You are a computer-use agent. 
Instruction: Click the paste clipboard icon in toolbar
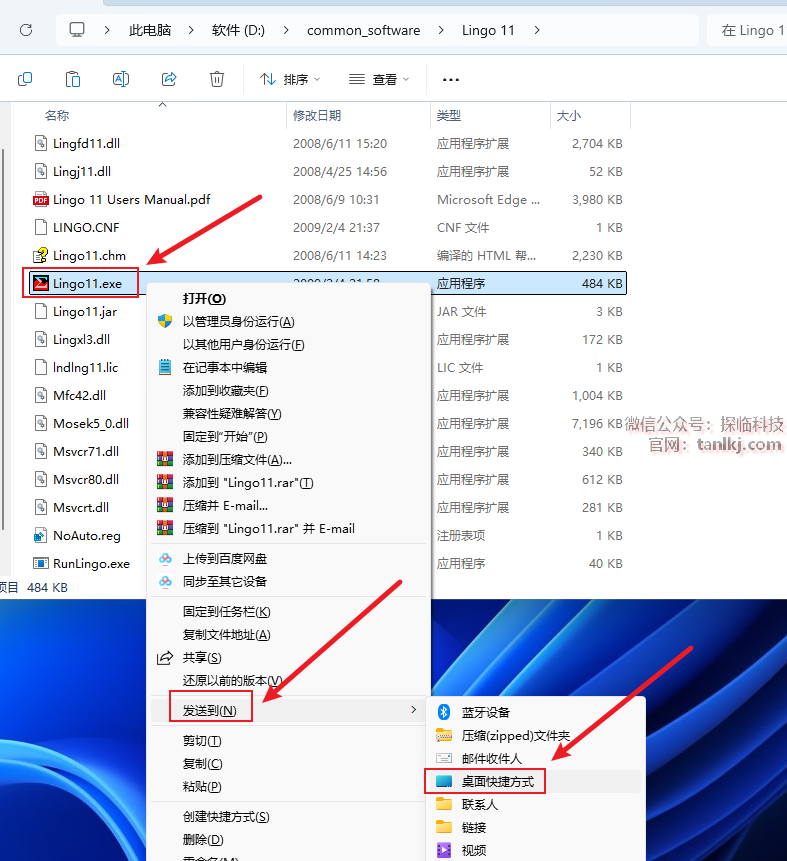click(x=73, y=79)
